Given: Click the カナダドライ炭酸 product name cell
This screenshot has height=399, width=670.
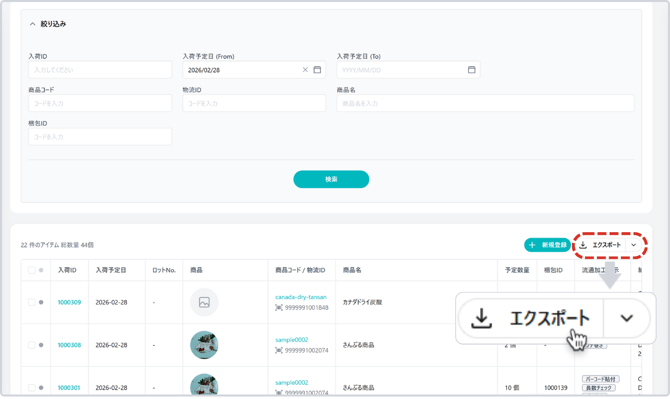Looking at the screenshot, I should 362,302.
